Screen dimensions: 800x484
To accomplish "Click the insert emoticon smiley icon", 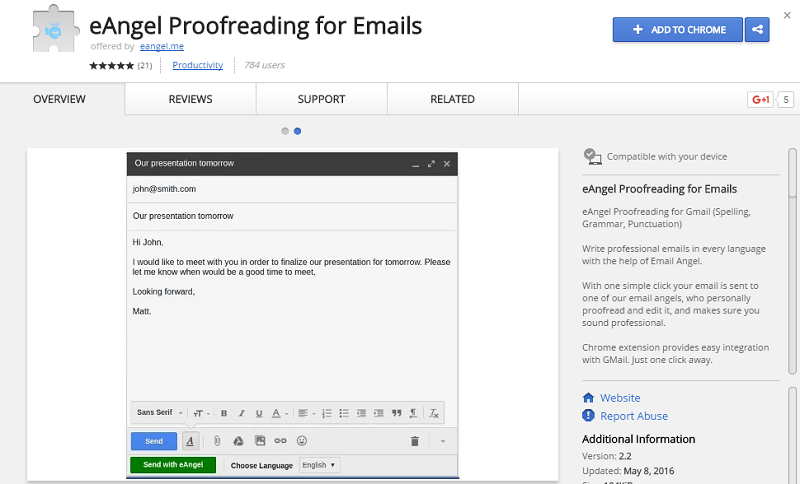I will [x=302, y=441].
